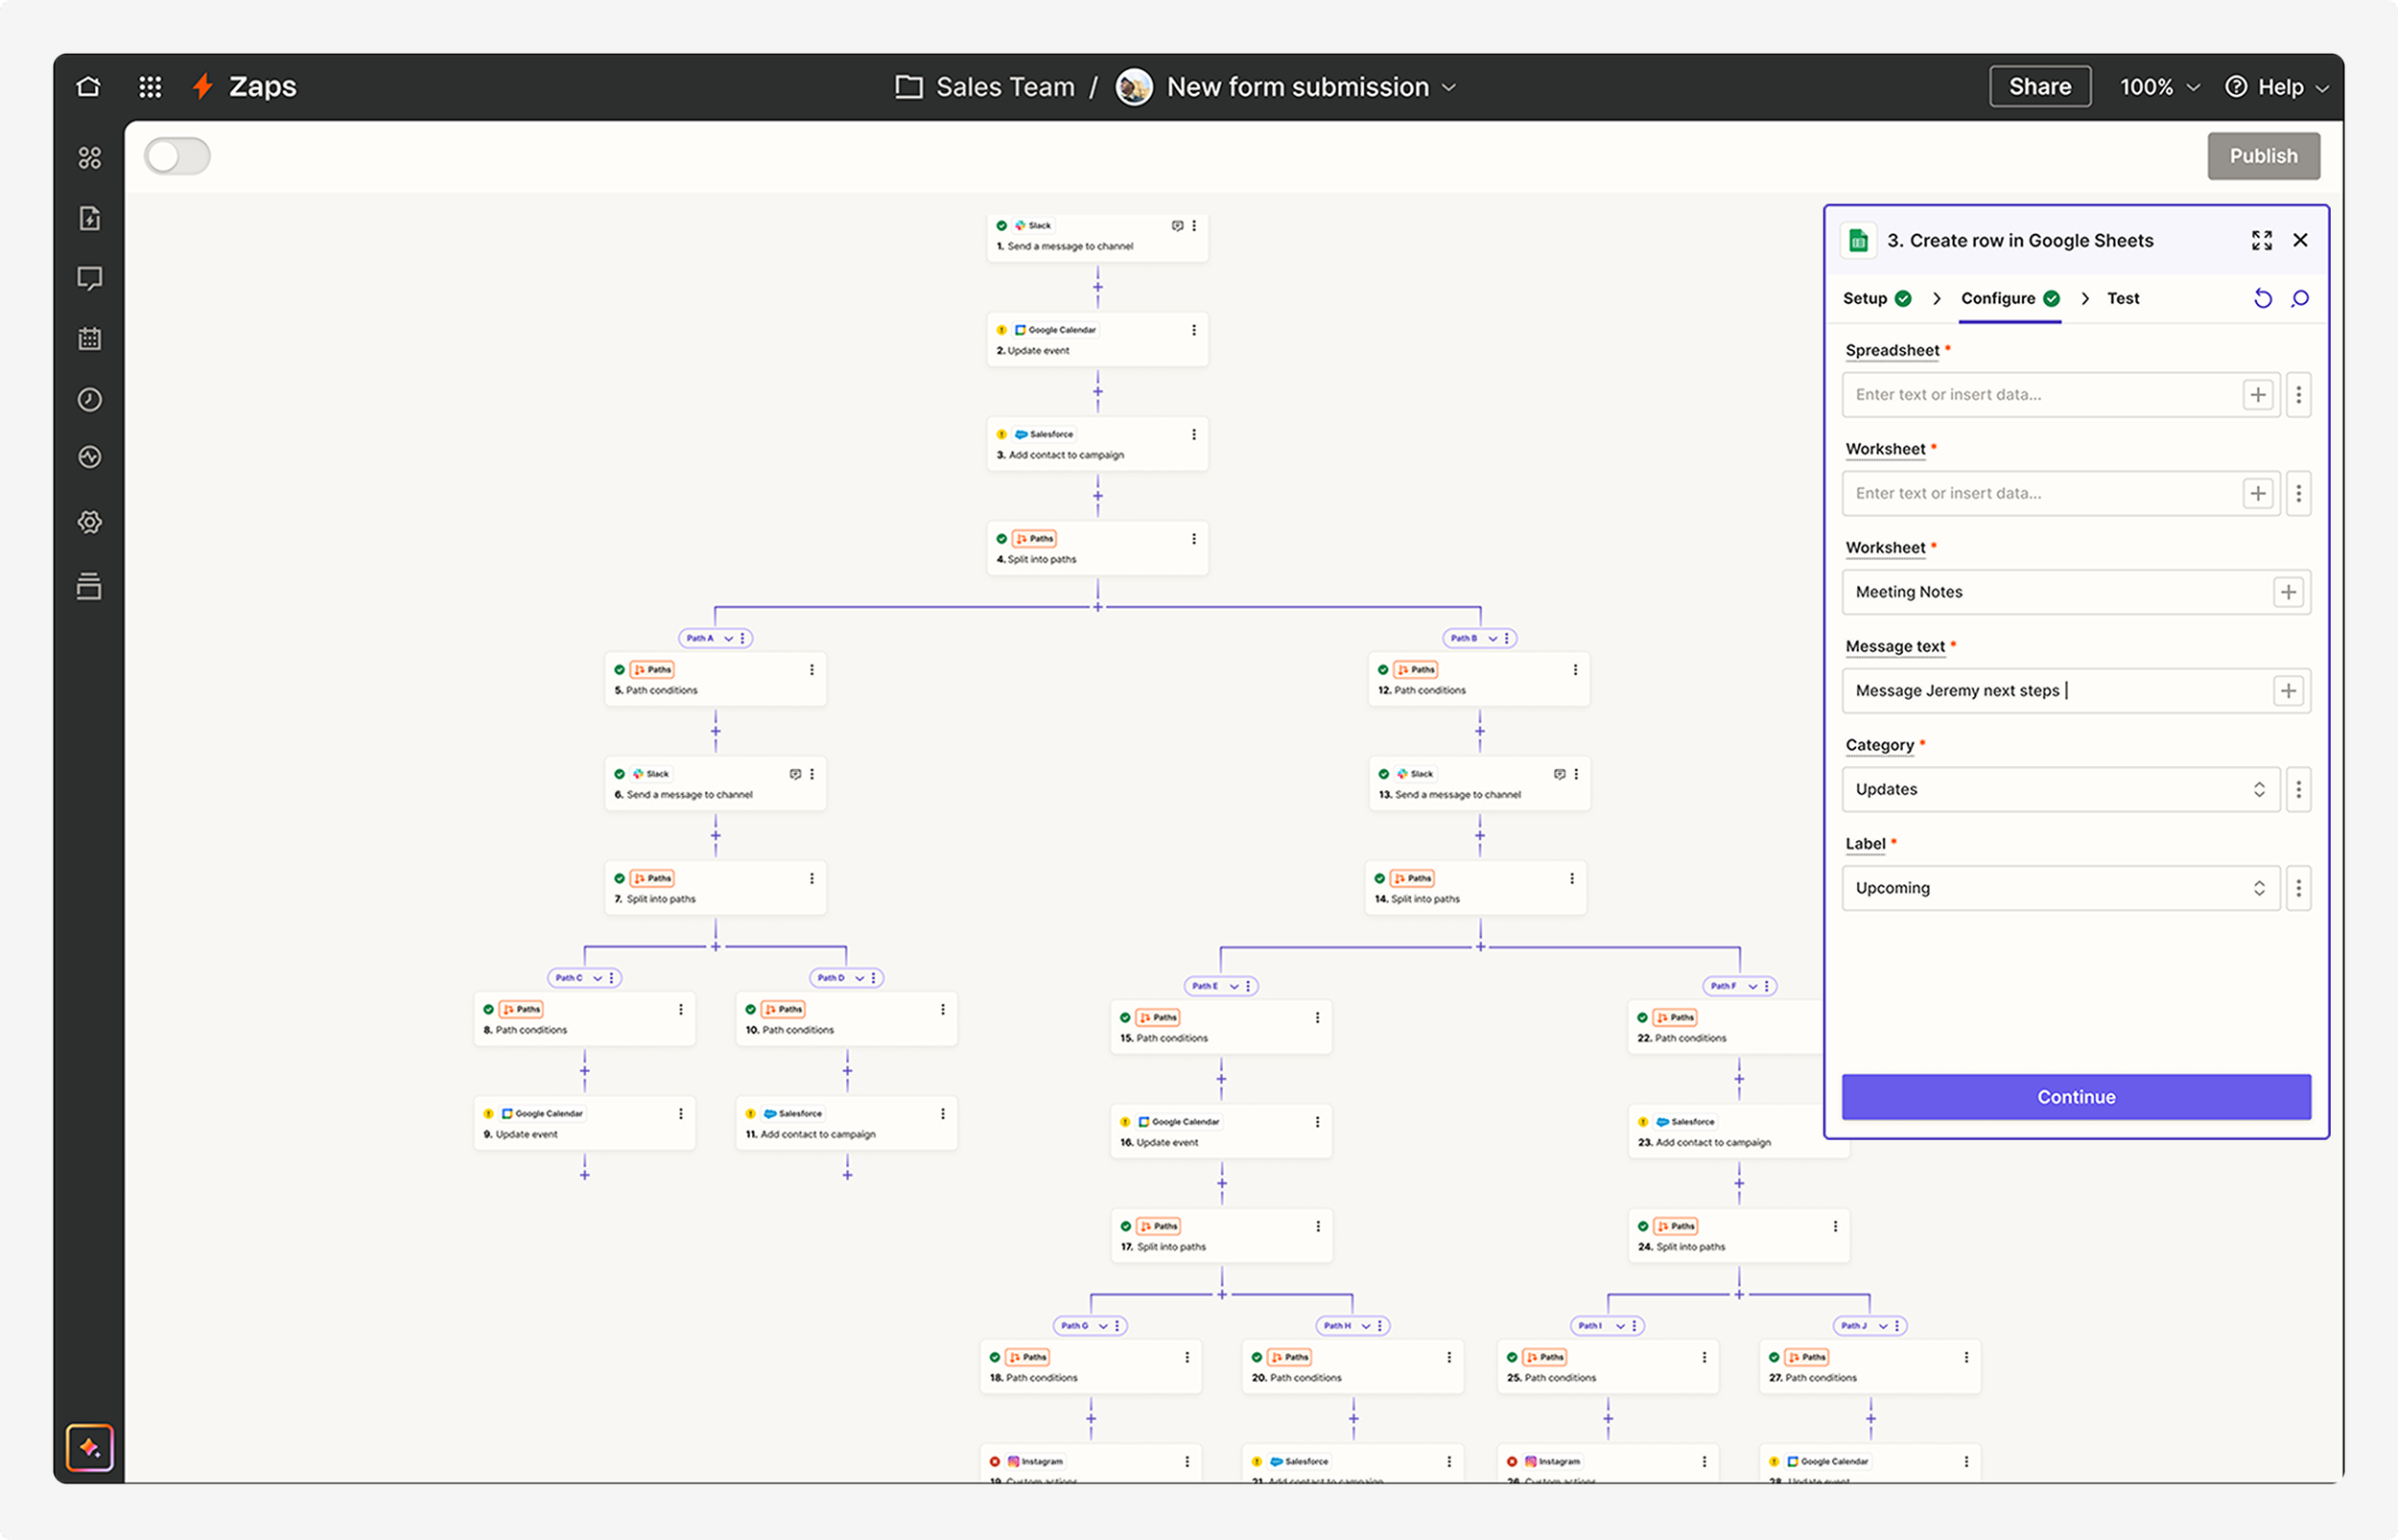Click the home icon in top bar
2398x1540 pixels.
[88, 87]
